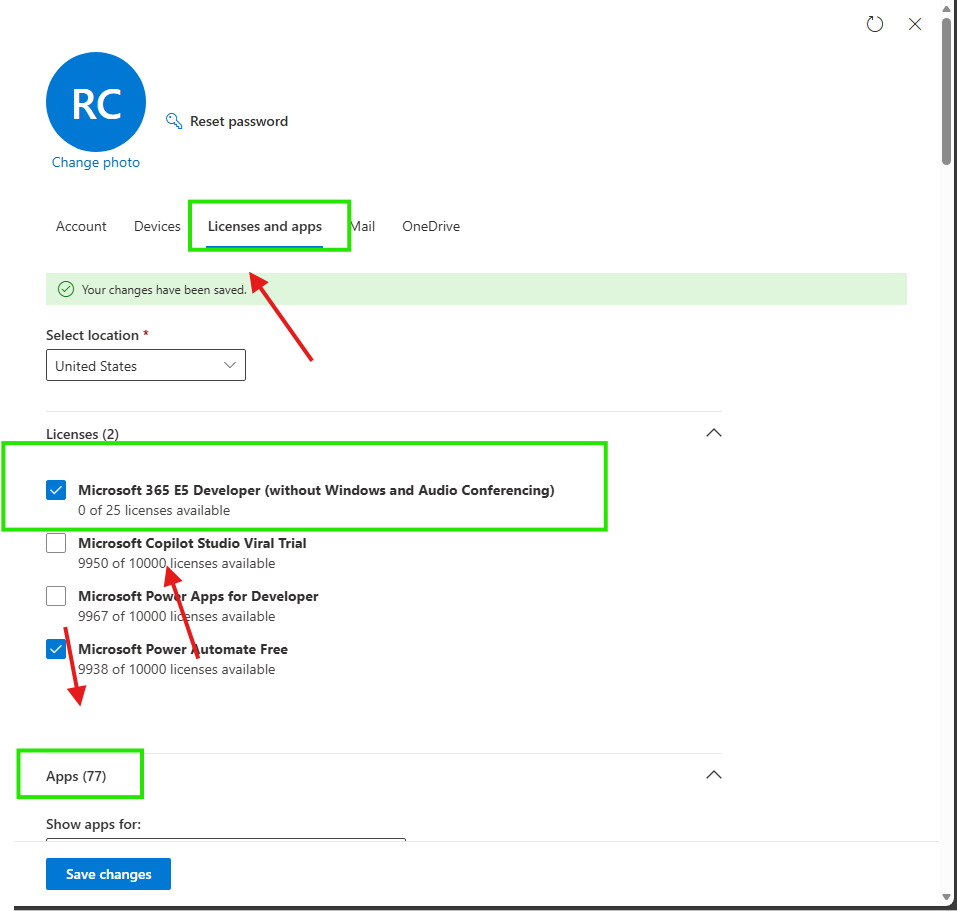Select the Licenses and apps tab
This screenshot has height=911, width=957.
click(264, 226)
